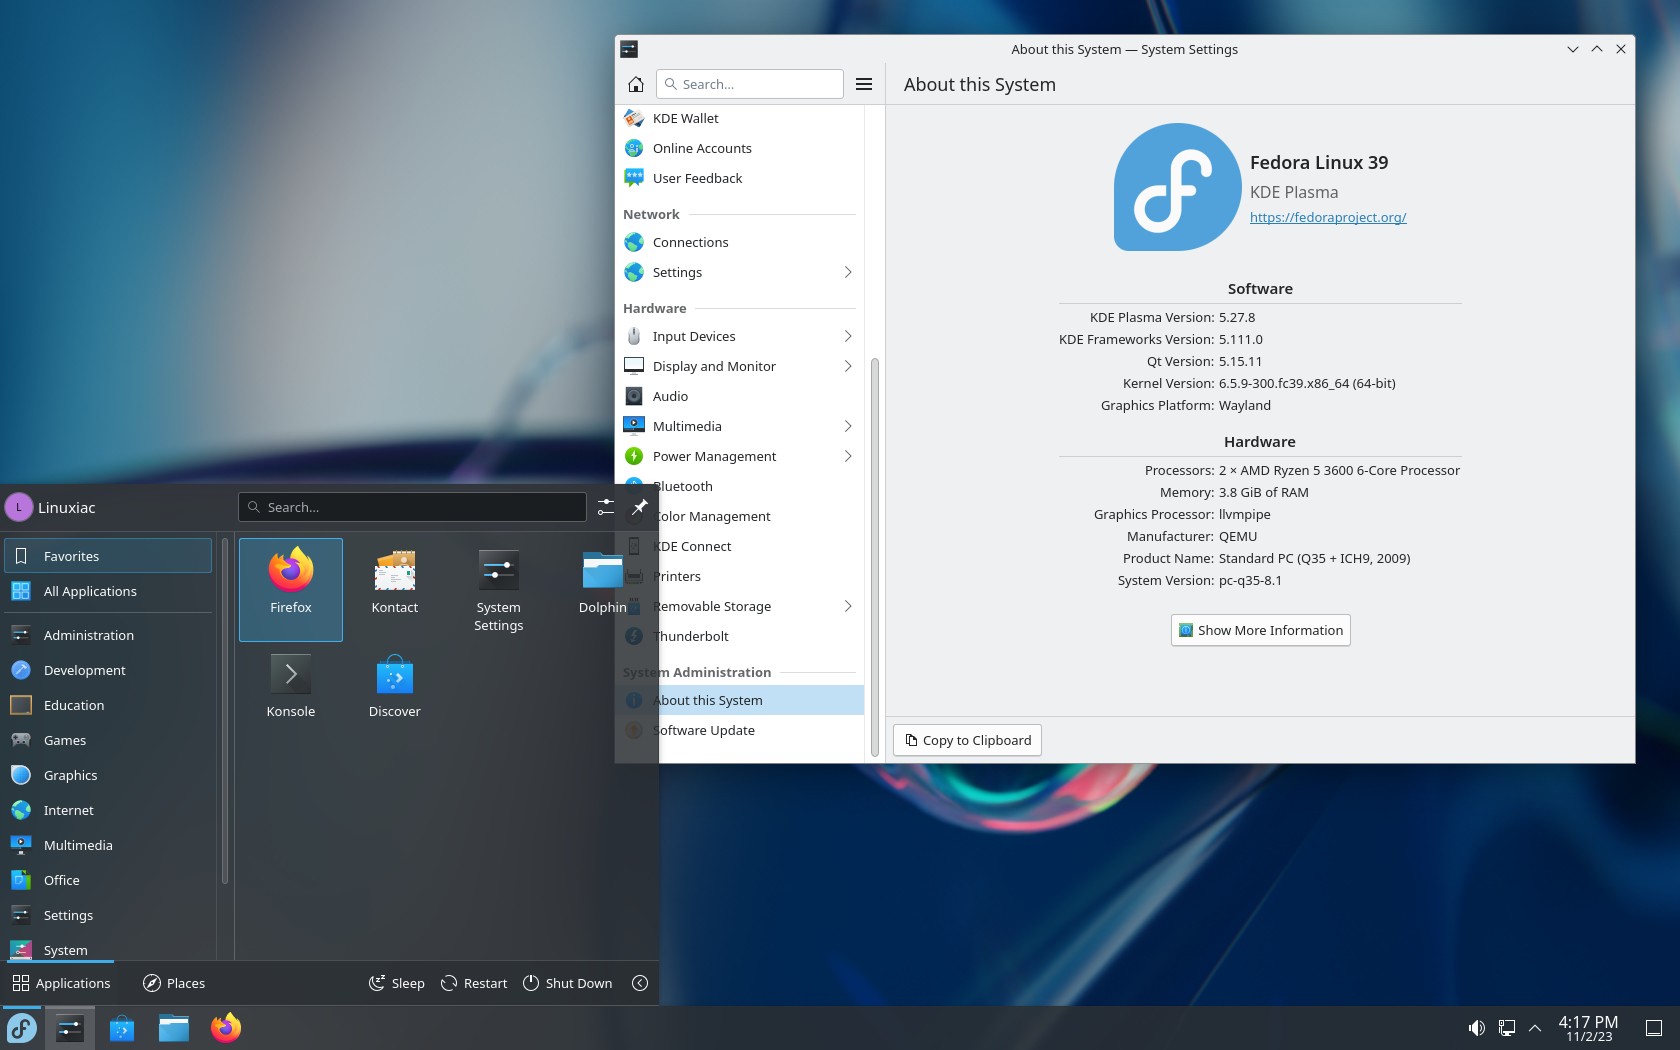This screenshot has width=1680, height=1050.
Task: Expand Power Management chevron
Action: (x=847, y=456)
